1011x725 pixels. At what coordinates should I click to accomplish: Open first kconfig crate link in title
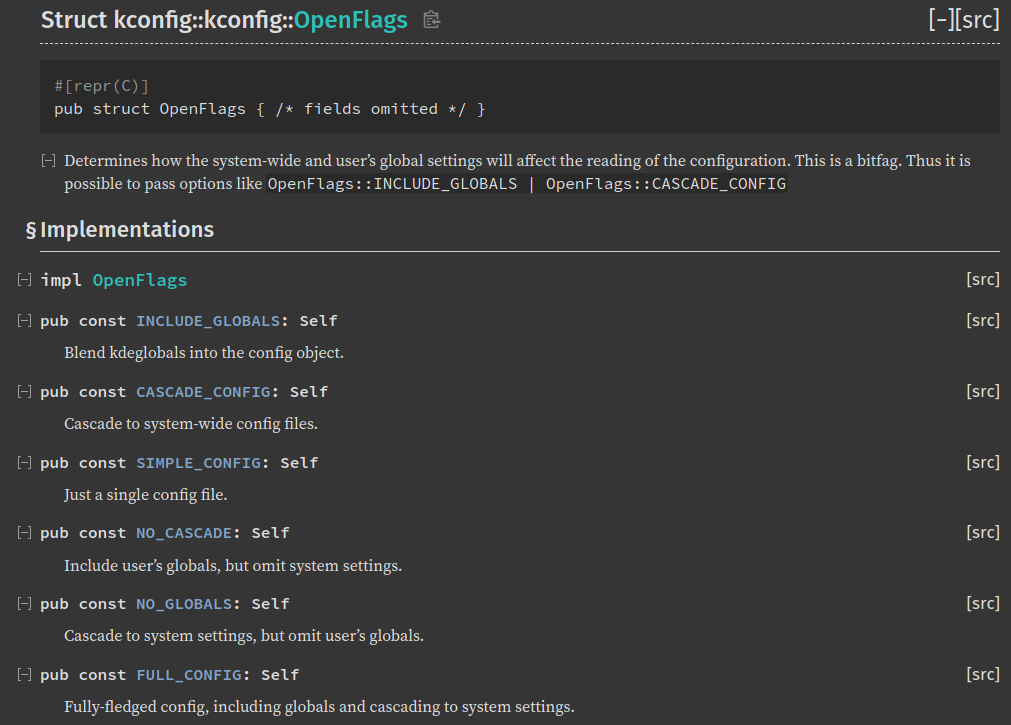[152, 20]
